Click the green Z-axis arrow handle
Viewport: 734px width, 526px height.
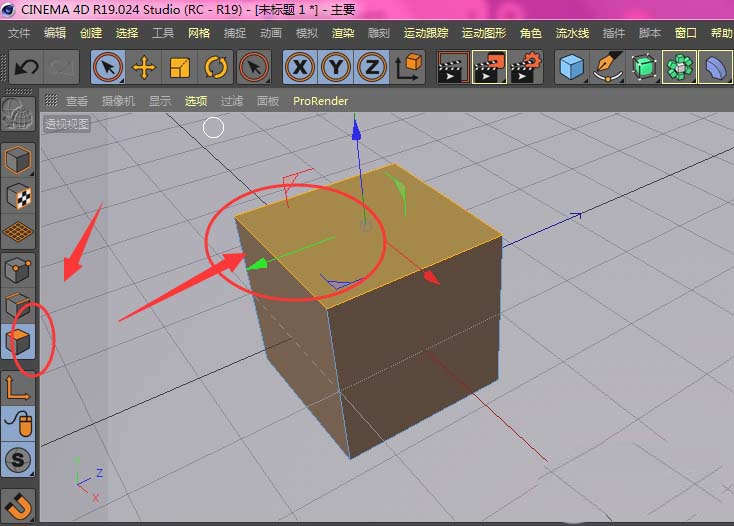pos(257,264)
